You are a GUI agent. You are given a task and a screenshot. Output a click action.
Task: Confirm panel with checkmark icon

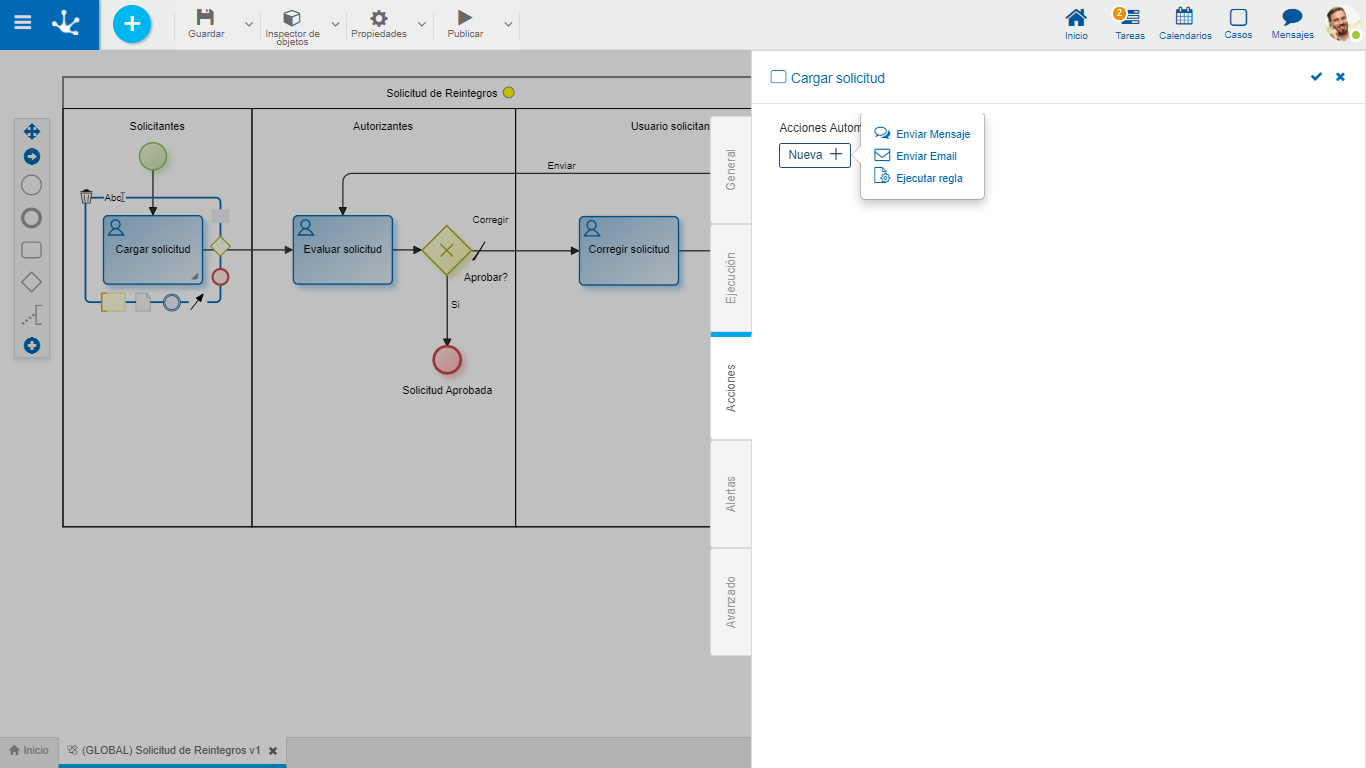pos(1316,77)
